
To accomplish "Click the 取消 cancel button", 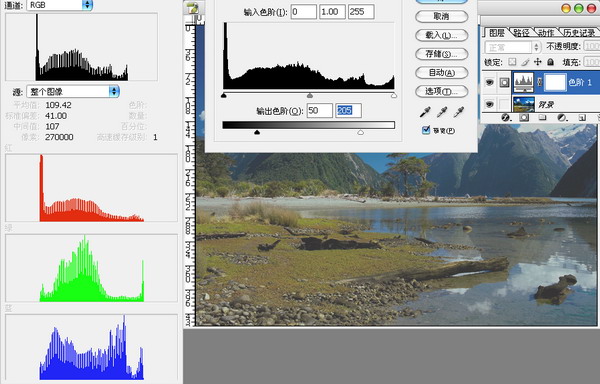I will 442,16.
